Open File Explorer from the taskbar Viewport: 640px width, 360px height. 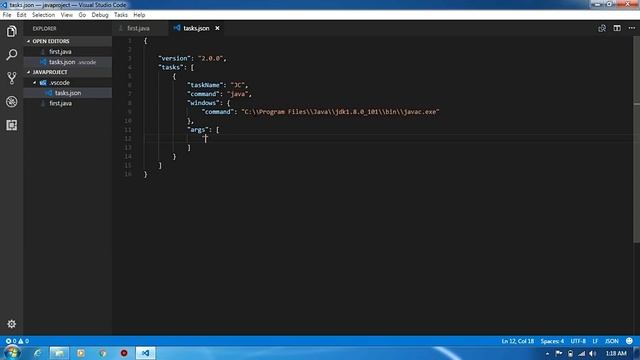click(59, 353)
